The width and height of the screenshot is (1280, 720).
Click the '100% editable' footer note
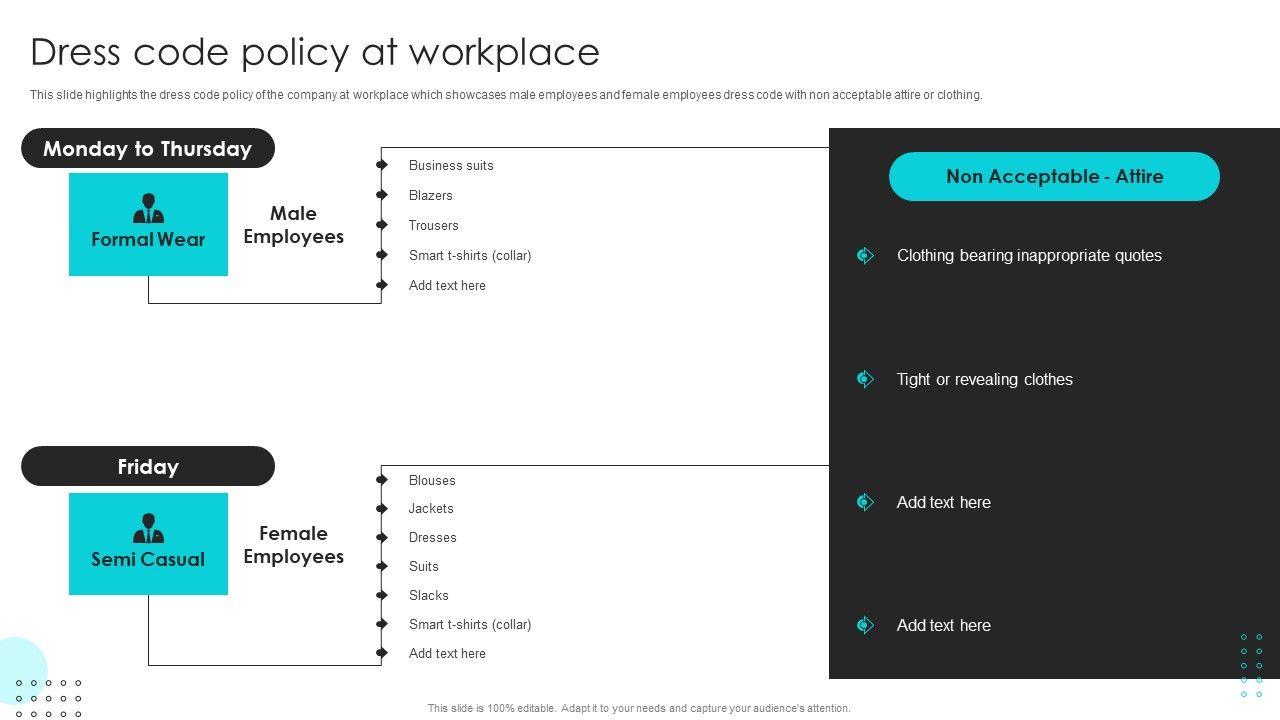coord(639,708)
